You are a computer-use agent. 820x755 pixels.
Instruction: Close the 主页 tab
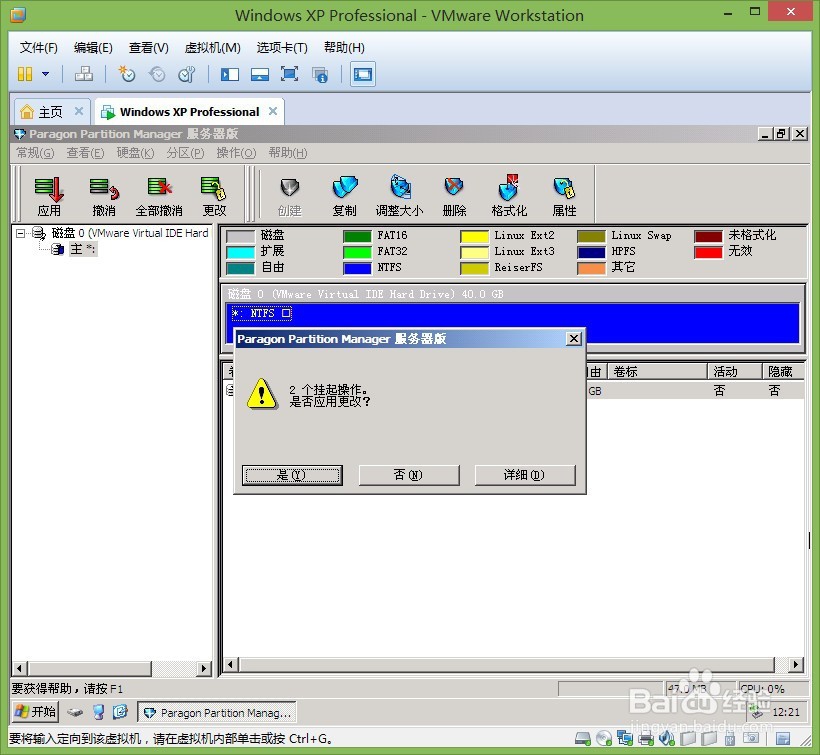click(79, 111)
